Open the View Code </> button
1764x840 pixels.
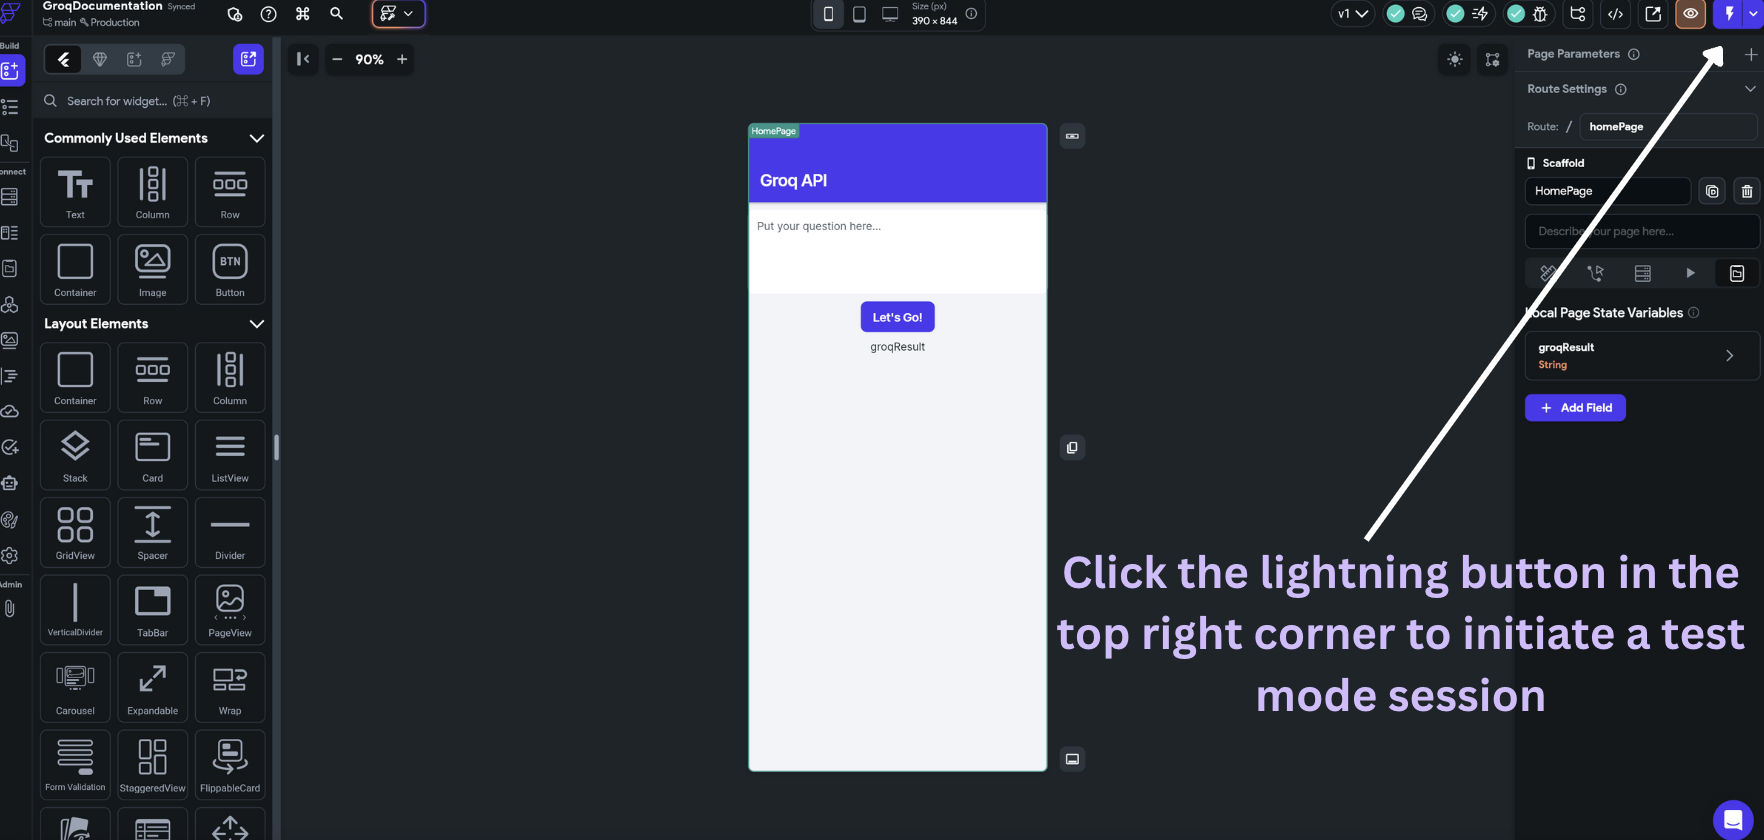pyautogui.click(x=1615, y=14)
